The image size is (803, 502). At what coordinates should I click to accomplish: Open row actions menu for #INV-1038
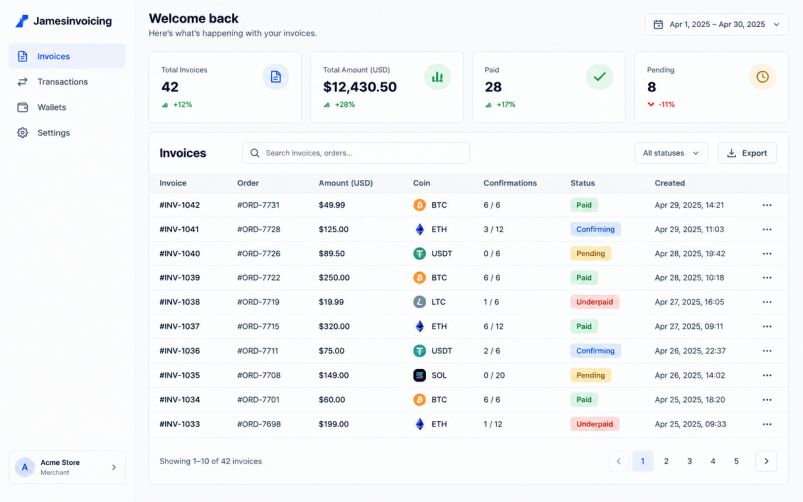767,302
